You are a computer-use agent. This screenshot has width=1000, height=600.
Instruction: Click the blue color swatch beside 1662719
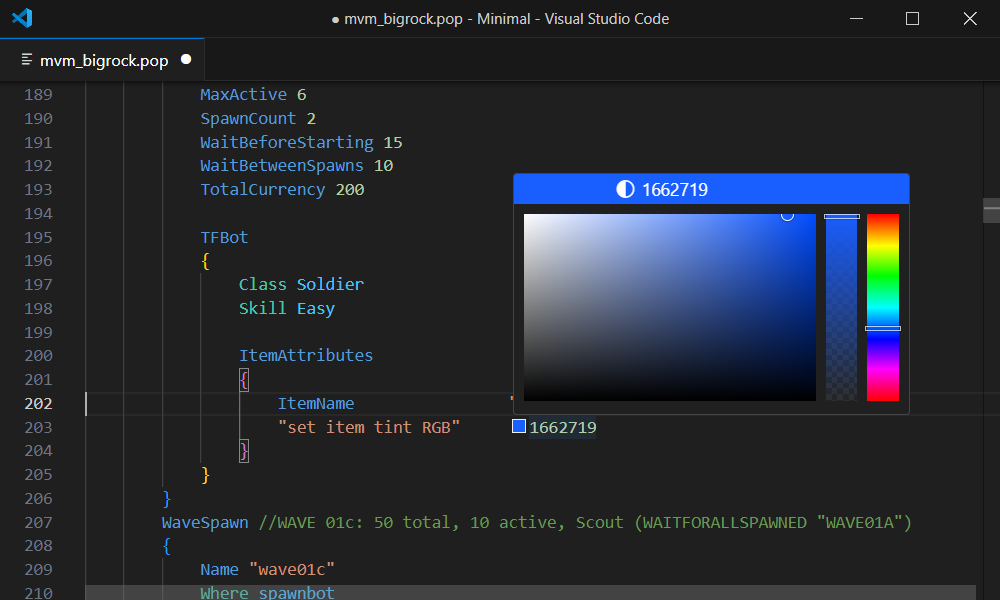(x=519, y=426)
